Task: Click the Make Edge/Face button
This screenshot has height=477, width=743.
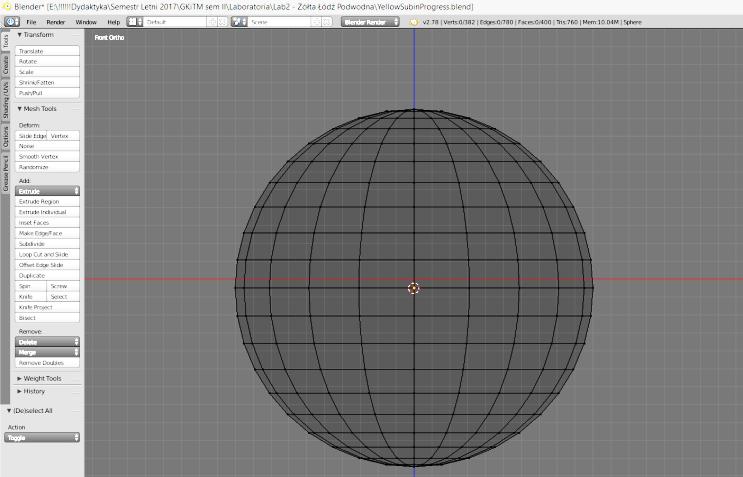Action: point(47,233)
